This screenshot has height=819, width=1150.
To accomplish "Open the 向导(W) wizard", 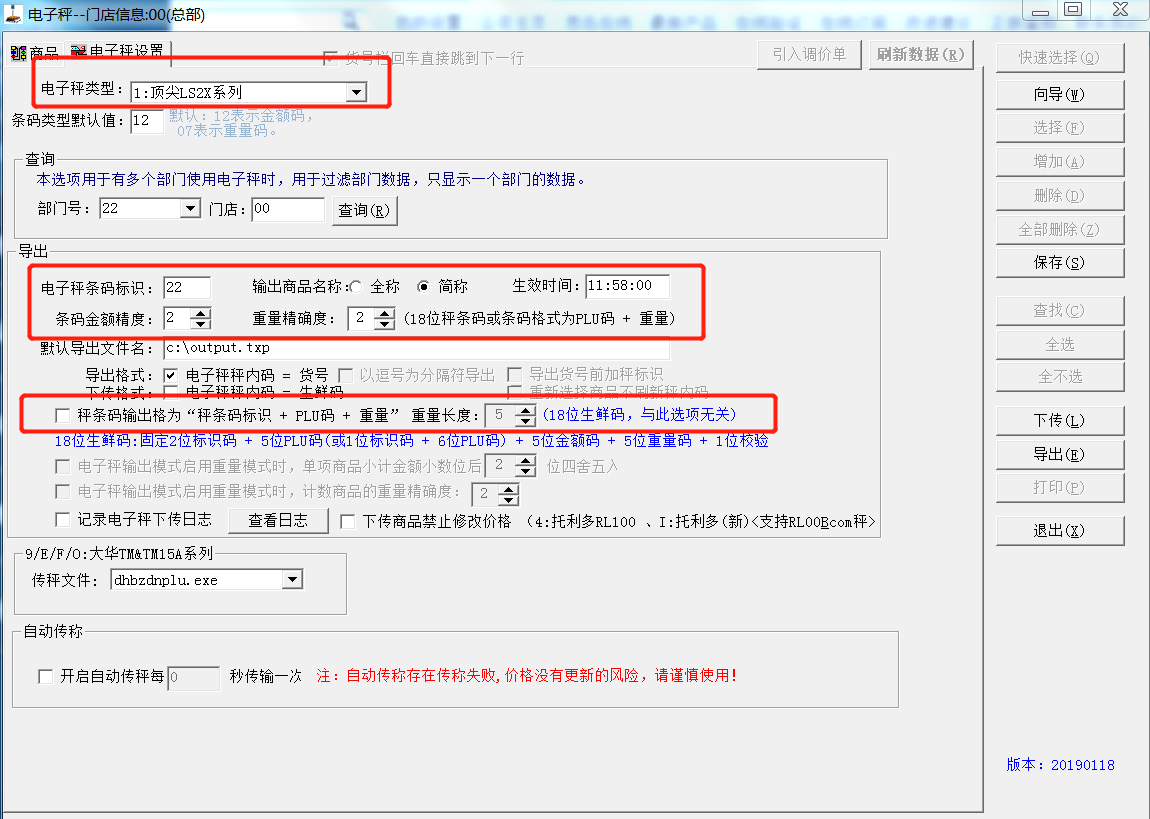I will pos(1059,94).
